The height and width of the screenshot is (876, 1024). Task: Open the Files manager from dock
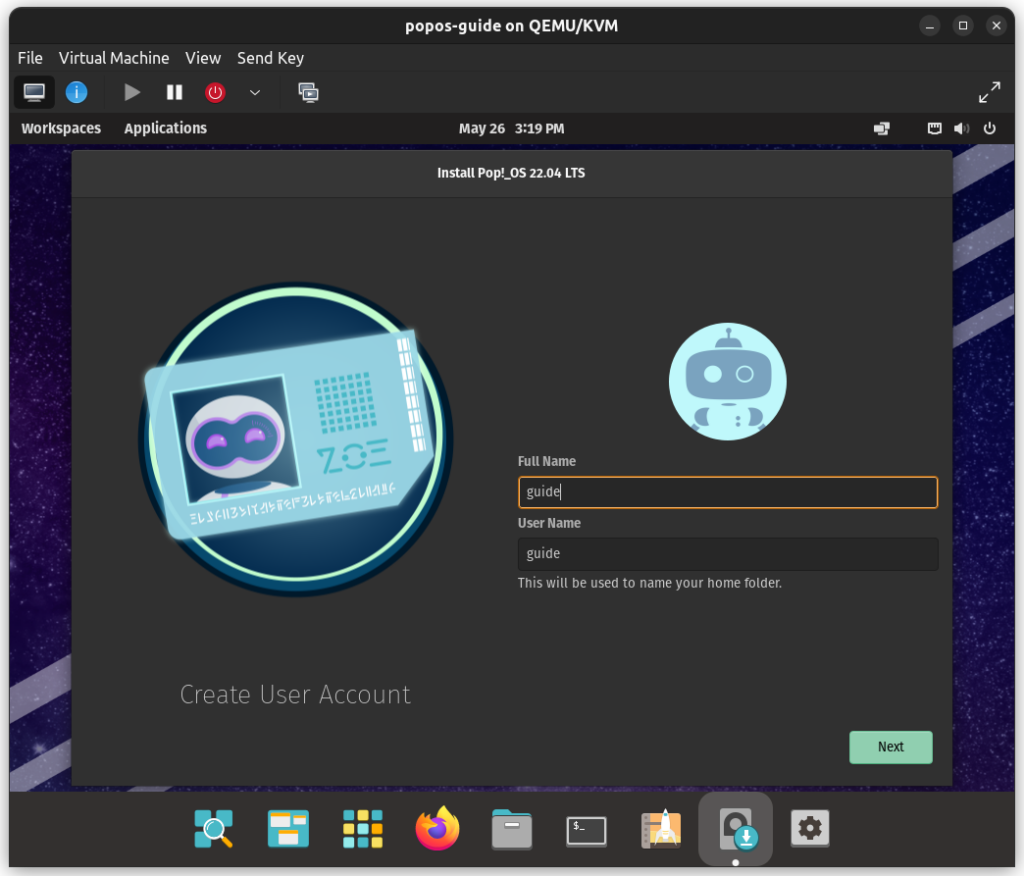click(x=511, y=828)
